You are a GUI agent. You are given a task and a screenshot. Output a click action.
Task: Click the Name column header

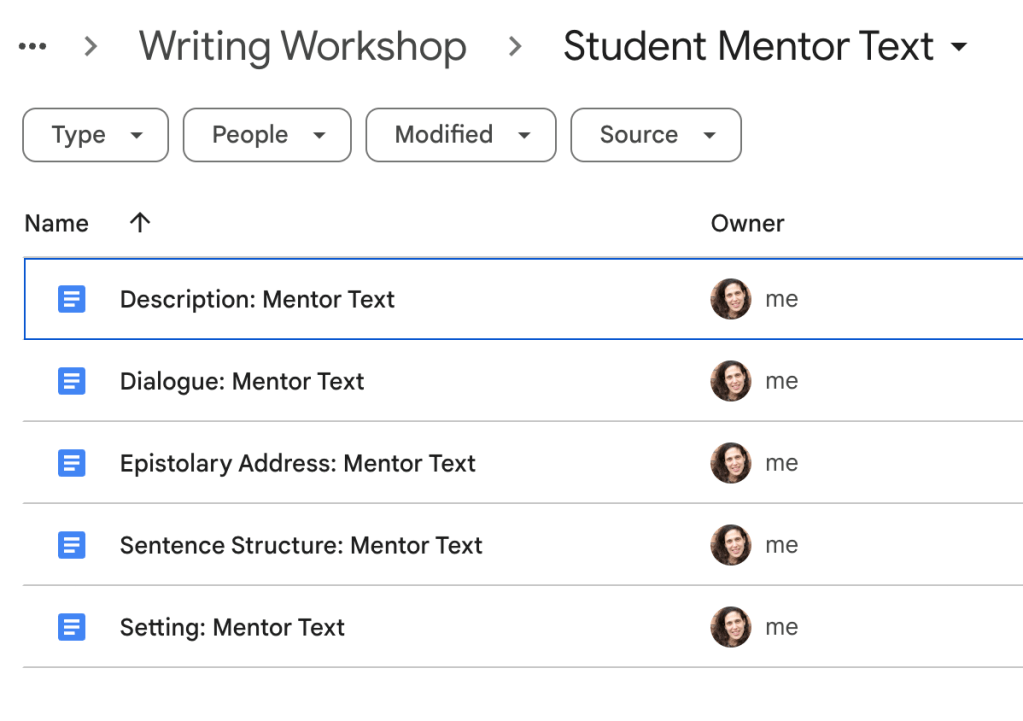[56, 223]
